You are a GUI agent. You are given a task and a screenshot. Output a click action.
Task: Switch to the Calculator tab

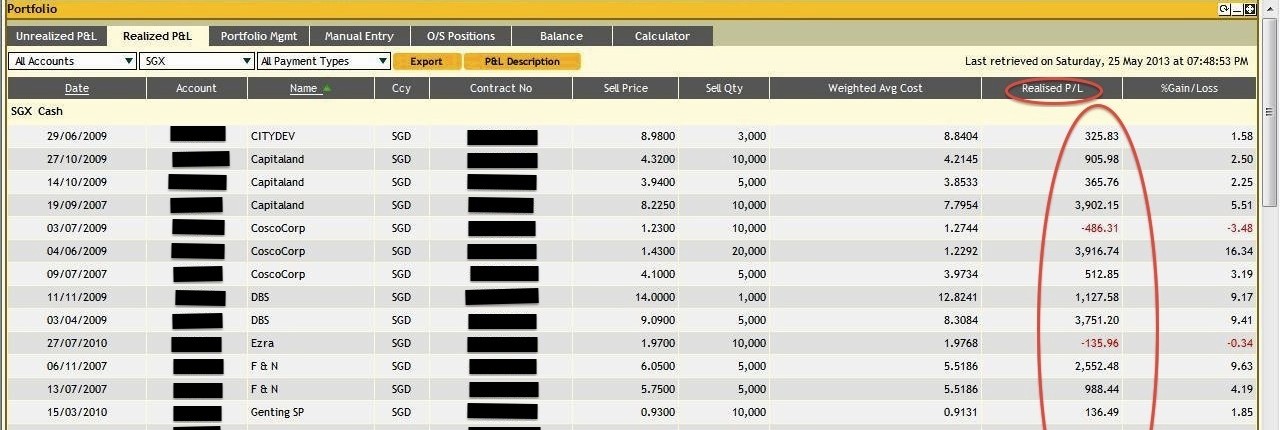point(662,36)
